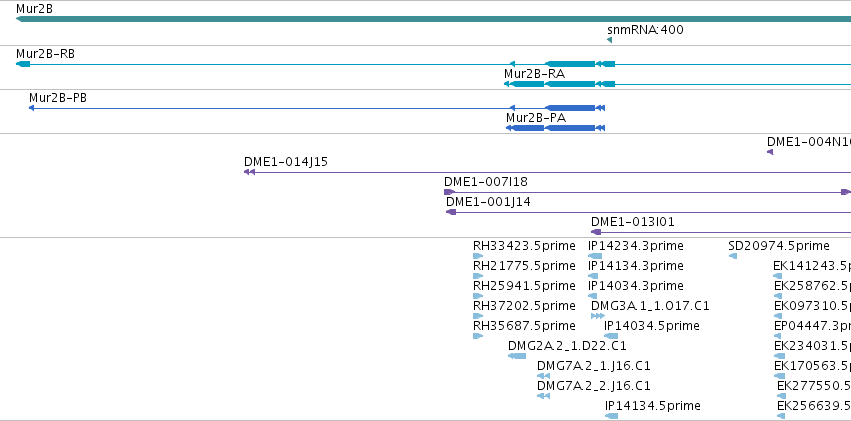The height and width of the screenshot is (421, 851).
Task: Click the RH37202.5prime EST label
Action: tap(524, 306)
